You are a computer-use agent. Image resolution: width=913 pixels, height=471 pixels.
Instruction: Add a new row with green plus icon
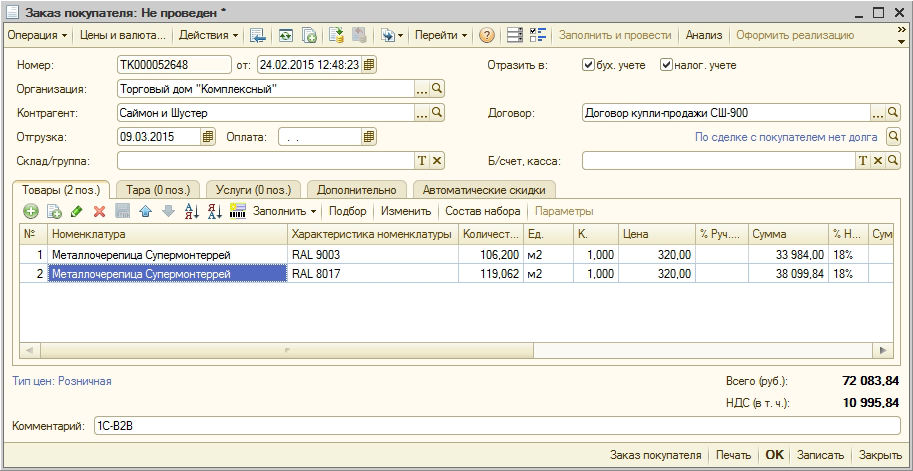point(30,211)
